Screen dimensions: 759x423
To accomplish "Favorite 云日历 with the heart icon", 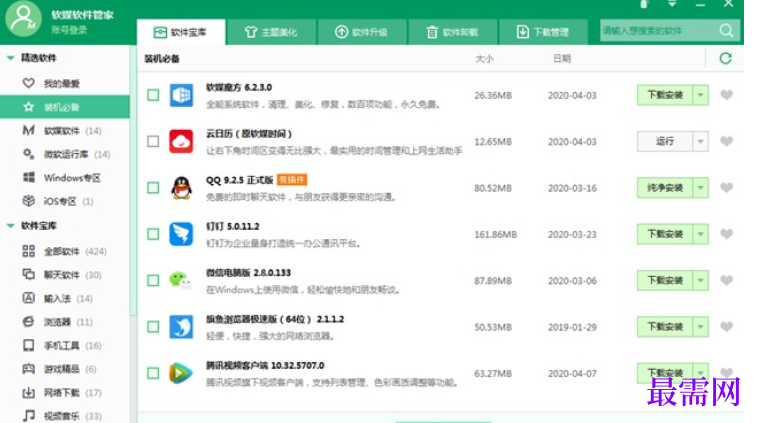I will coord(726,141).
